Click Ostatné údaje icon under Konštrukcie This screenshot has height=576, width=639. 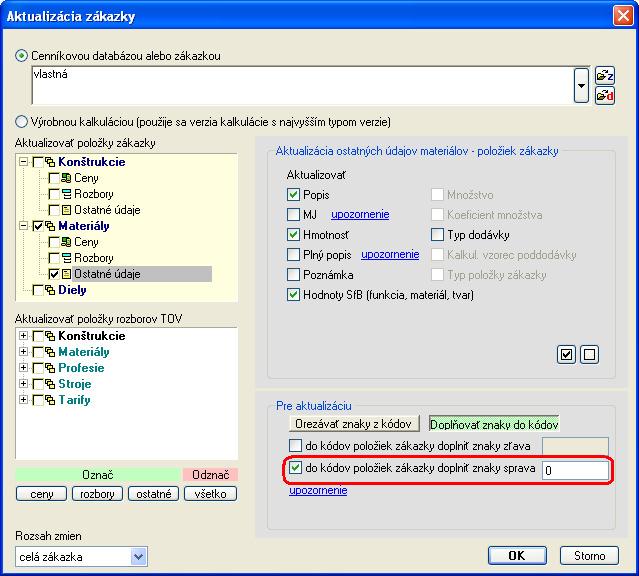pos(66,210)
